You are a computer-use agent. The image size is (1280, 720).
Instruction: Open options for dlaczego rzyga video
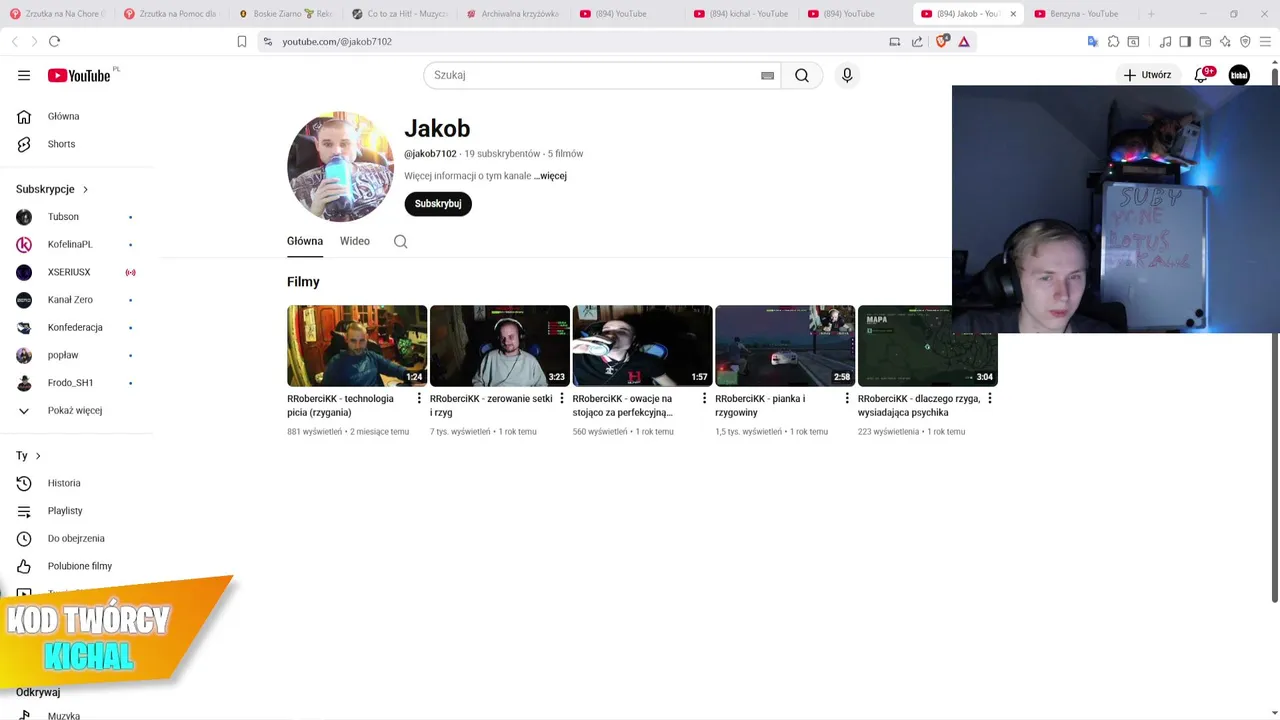tap(990, 399)
